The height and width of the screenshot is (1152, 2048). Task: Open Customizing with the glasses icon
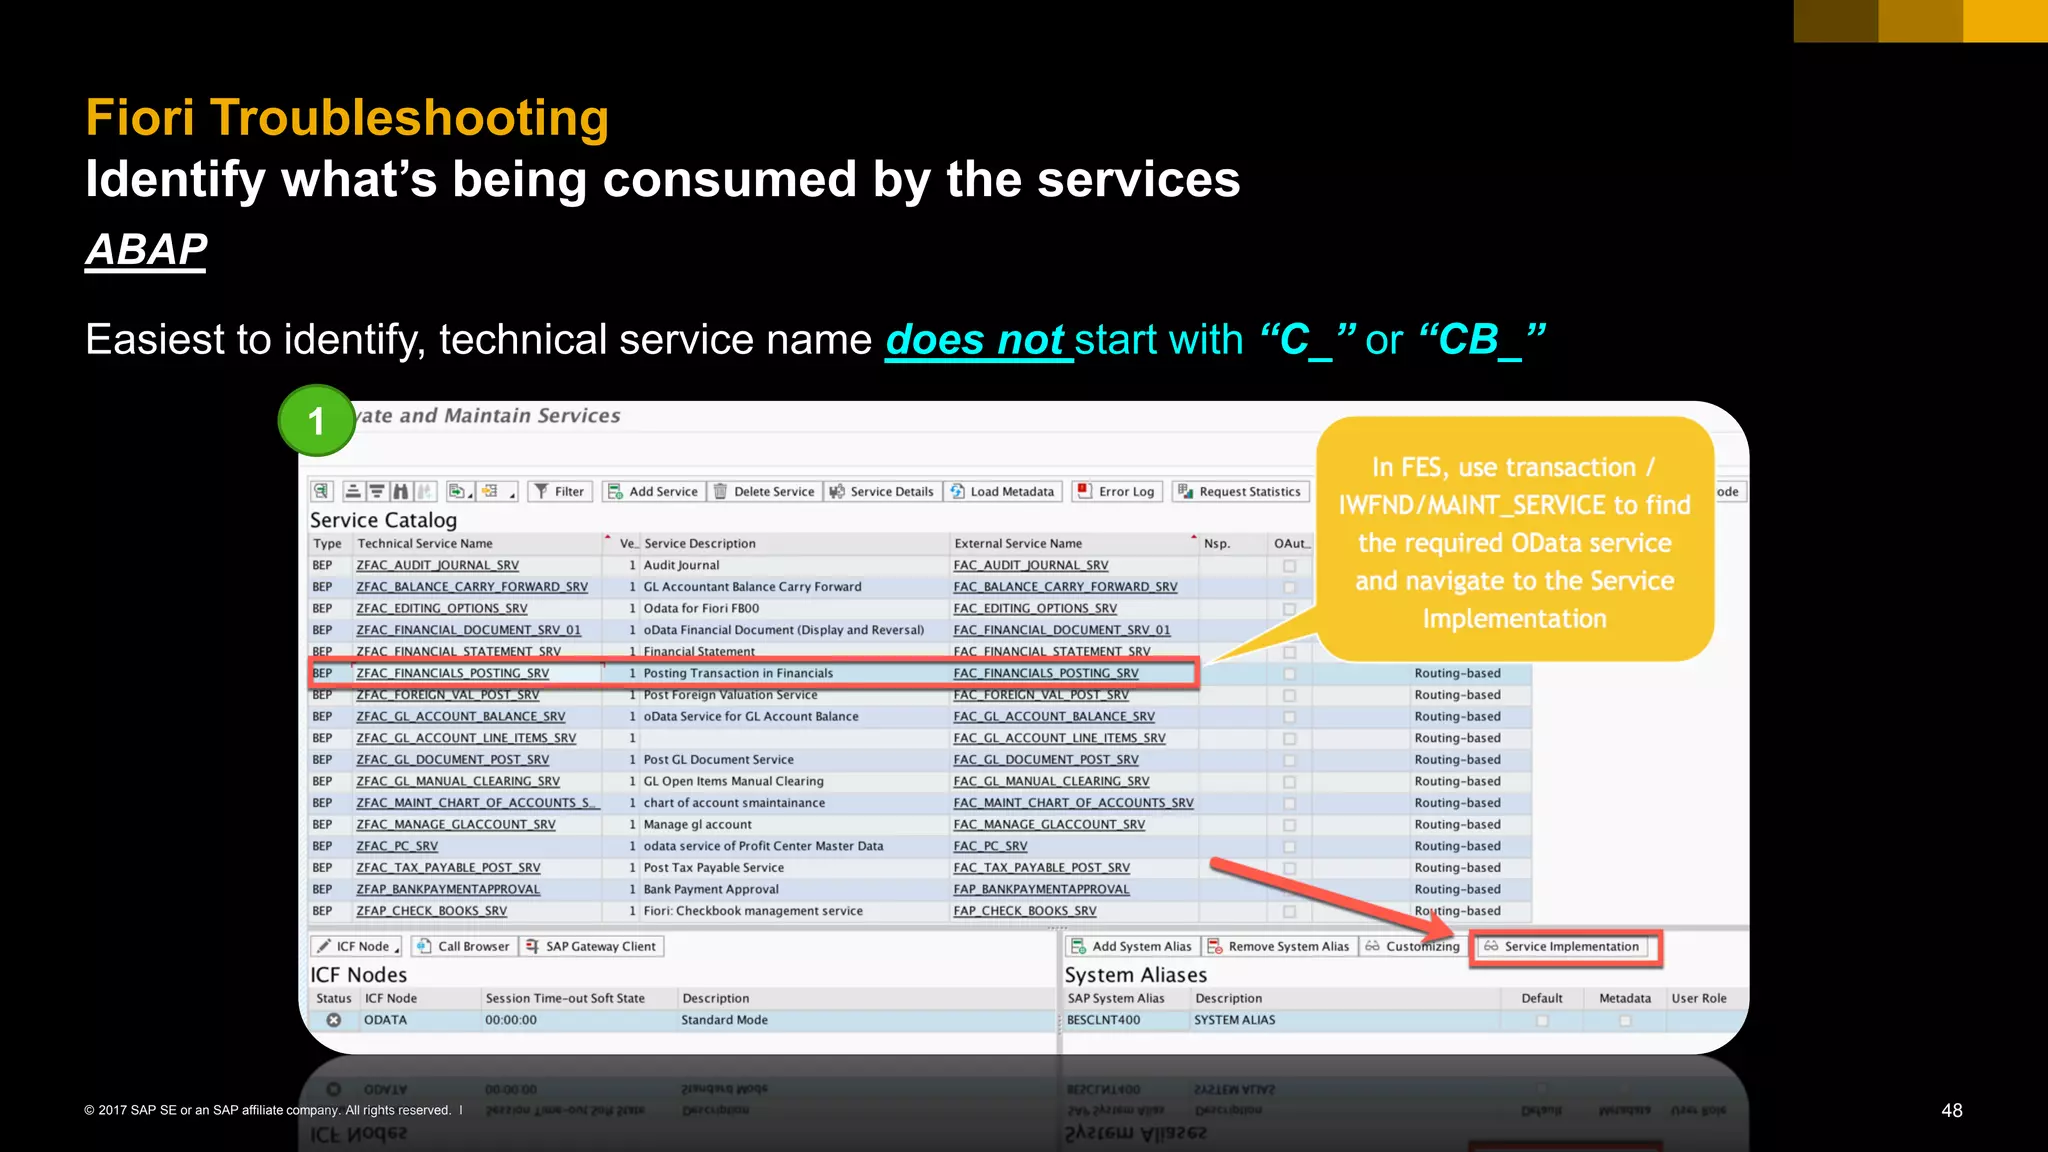pos(1412,946)
